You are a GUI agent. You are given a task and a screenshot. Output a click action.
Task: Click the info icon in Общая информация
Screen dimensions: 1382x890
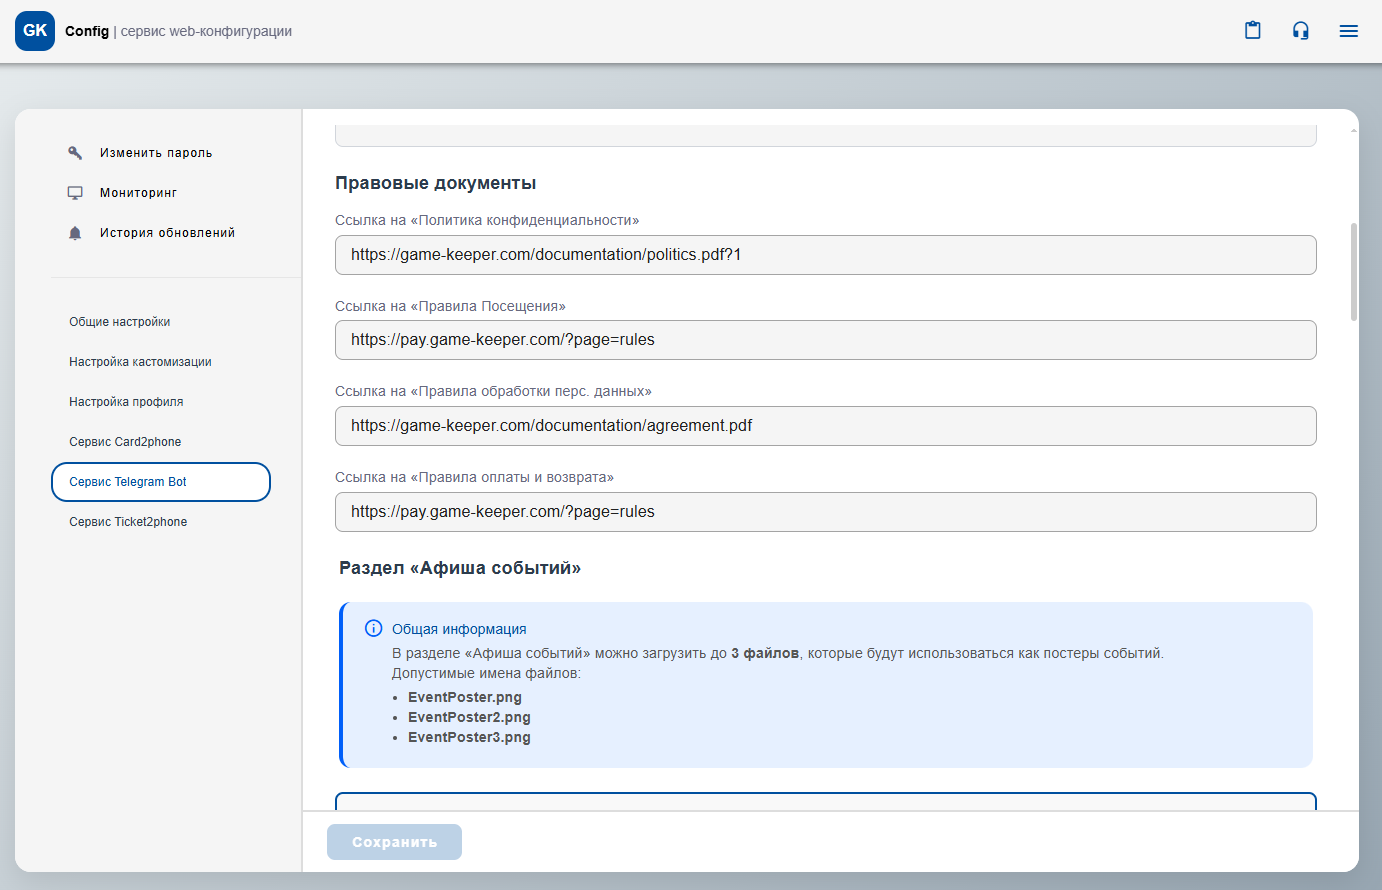click(373, 628)
